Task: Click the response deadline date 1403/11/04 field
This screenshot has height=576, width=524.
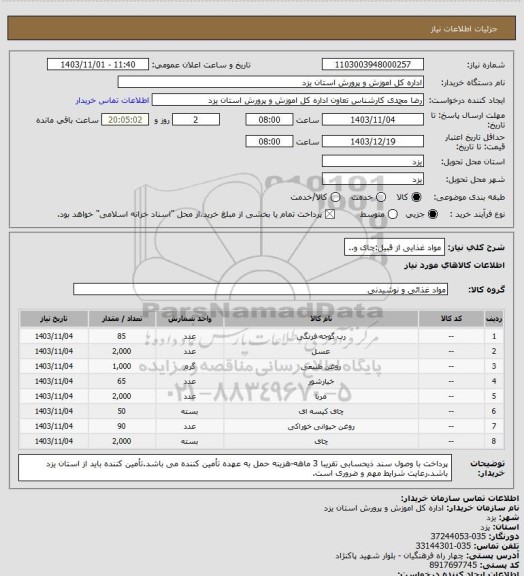Action: click(x=373, y=120)
